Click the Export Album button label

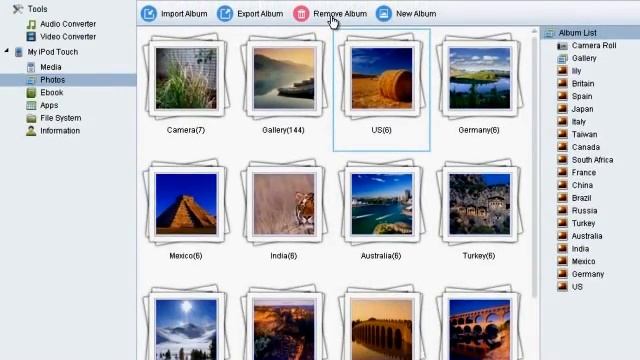(260, 14)
